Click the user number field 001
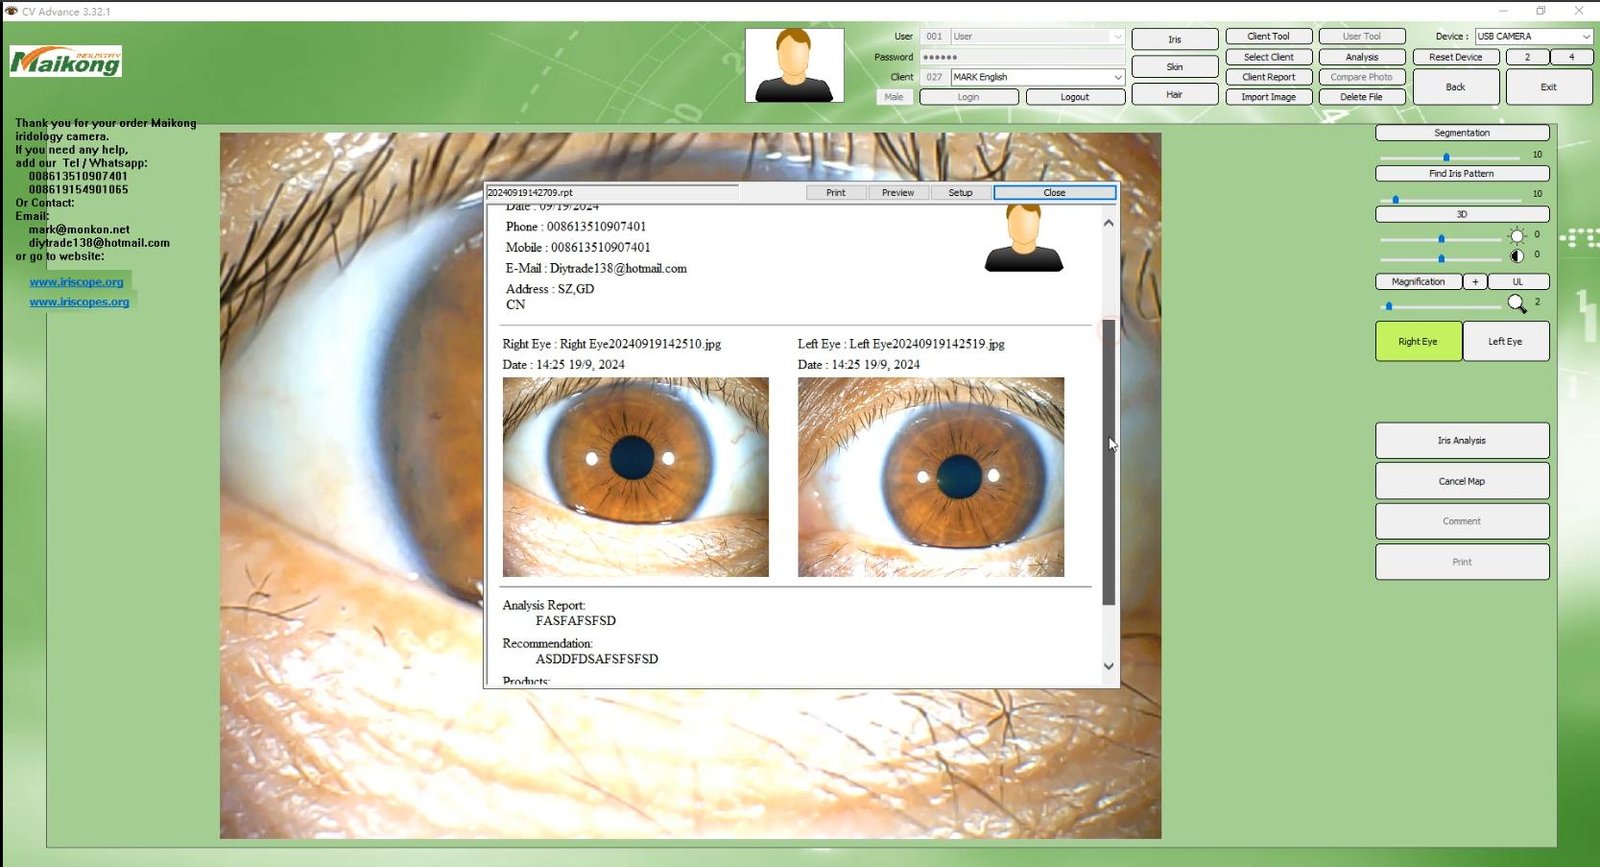 coord(933,36)
